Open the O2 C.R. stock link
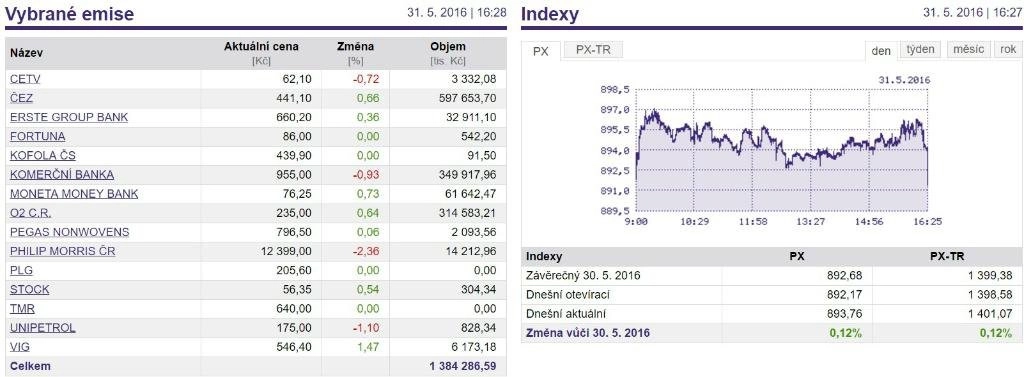The height and width of the screenshot is (377, 1024). 31,213
